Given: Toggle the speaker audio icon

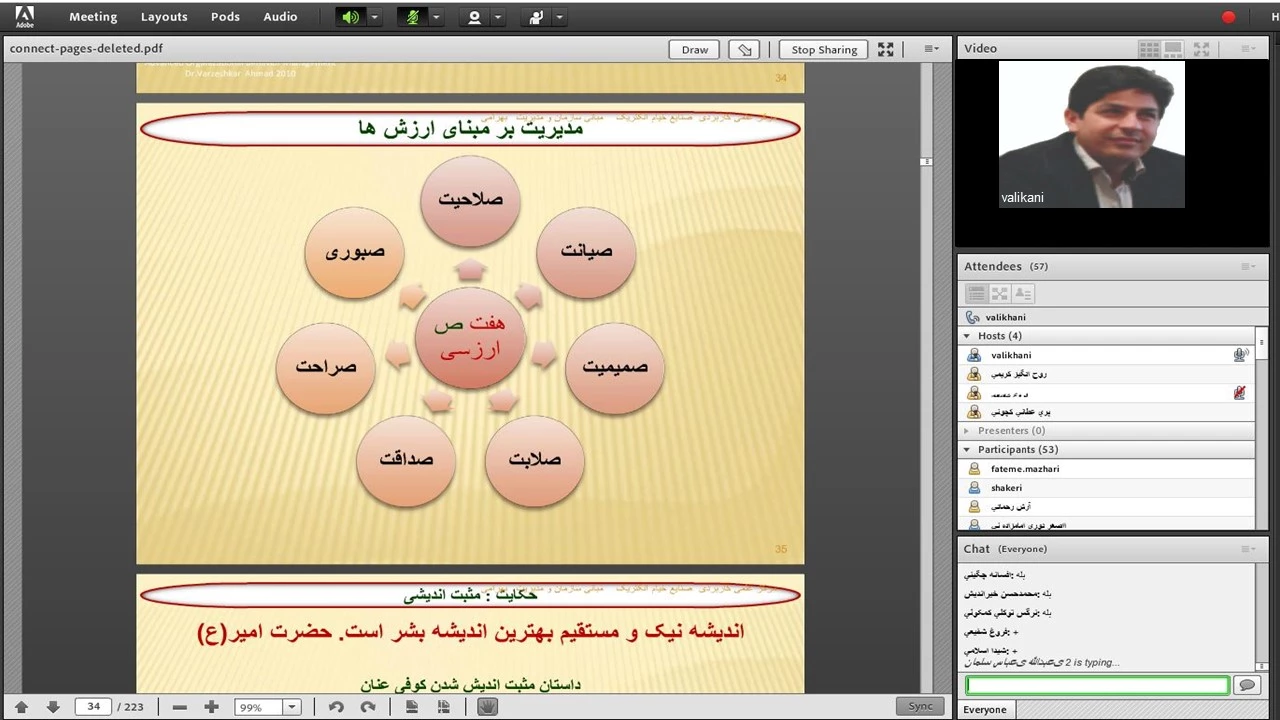Looking at the screenshot, I should tap(350, 17).
